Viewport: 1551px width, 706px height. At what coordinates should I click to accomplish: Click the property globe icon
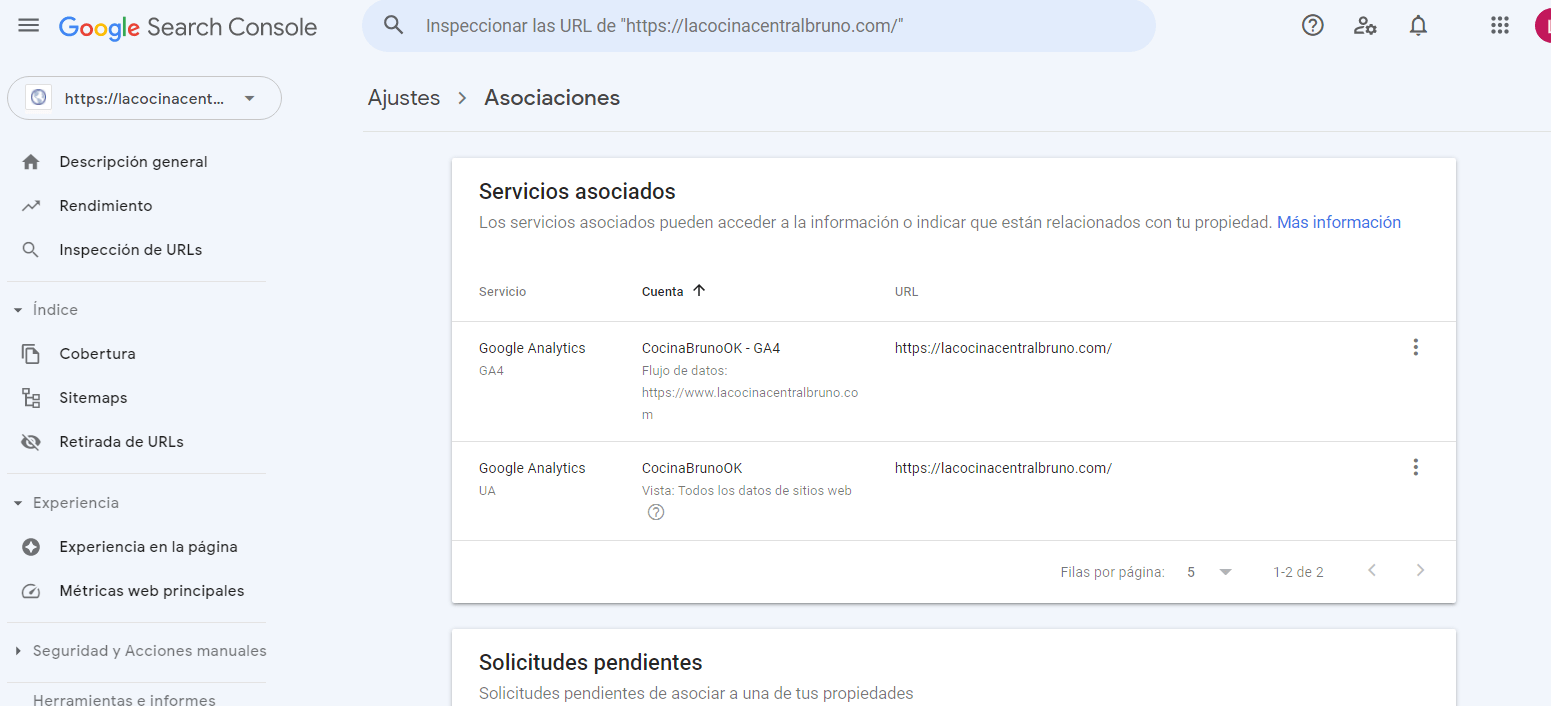[39, 98]
